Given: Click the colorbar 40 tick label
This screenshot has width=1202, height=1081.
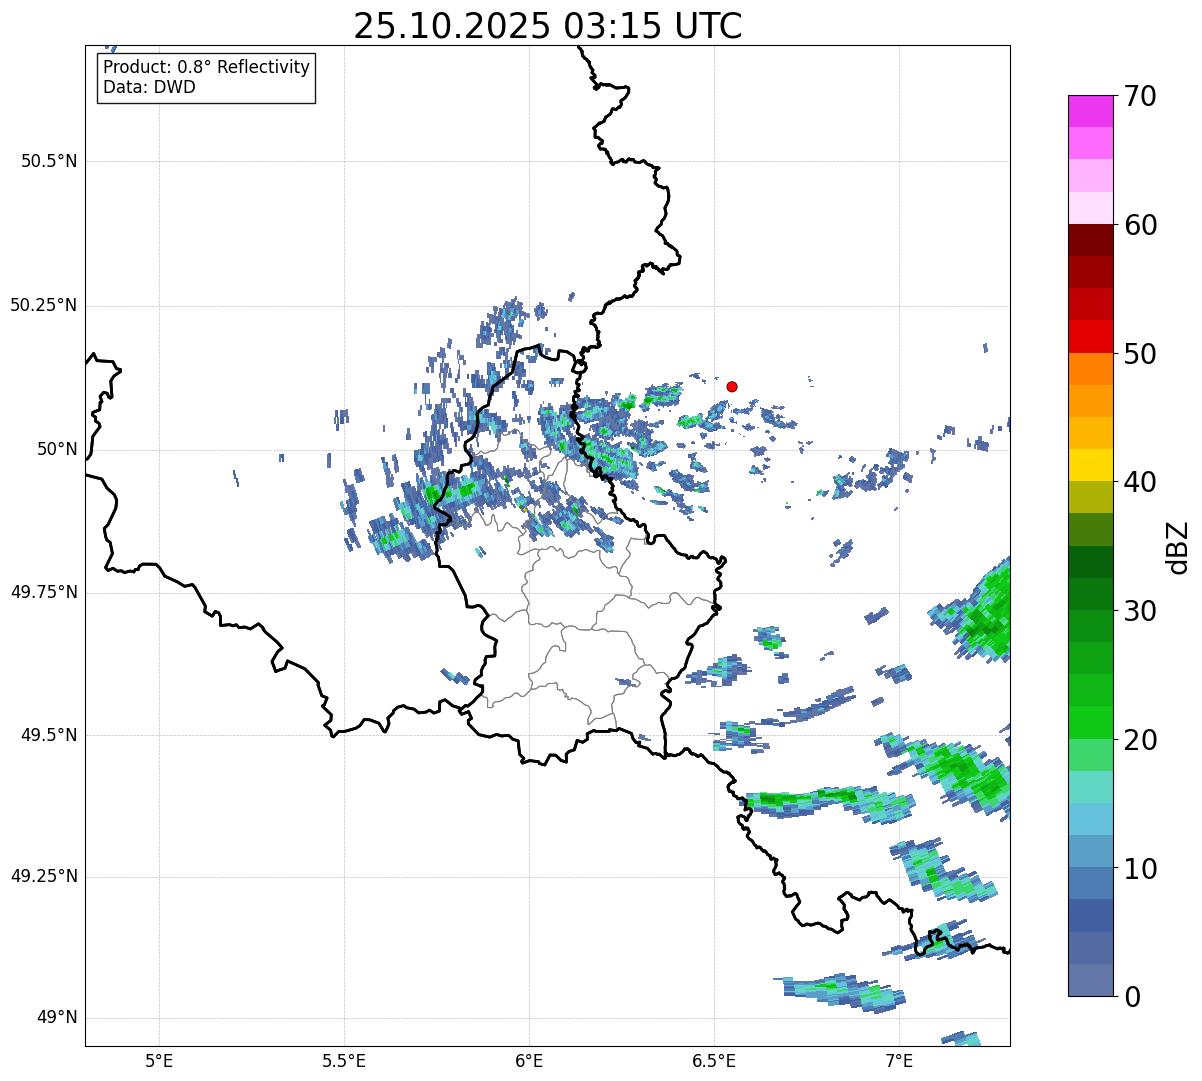Looking at the screenshot, I should [1140, 482].
